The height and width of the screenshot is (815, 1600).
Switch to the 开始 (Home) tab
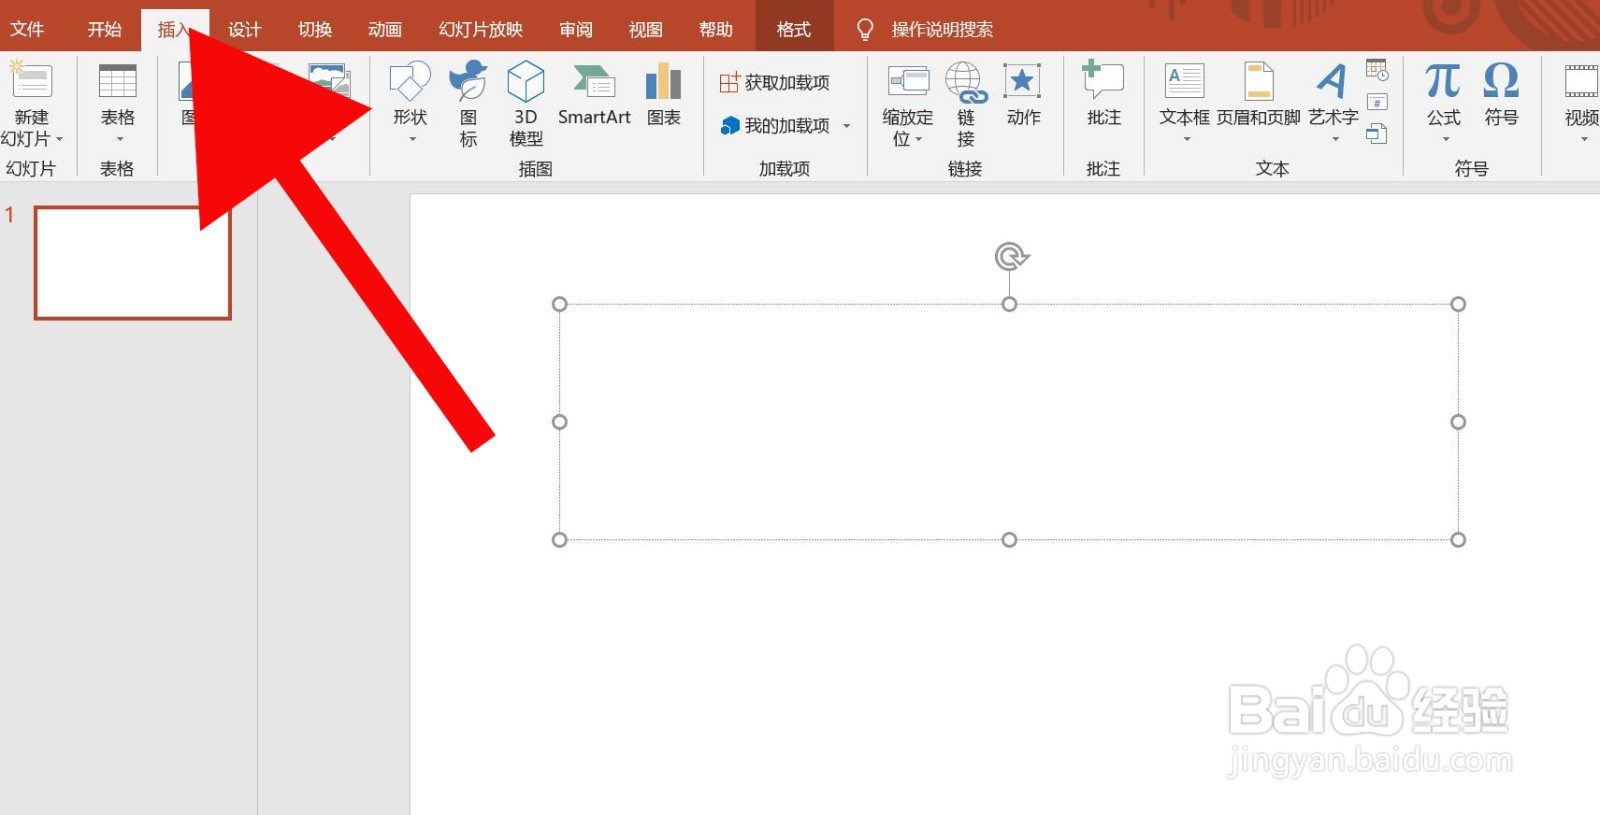pos(104,30)
